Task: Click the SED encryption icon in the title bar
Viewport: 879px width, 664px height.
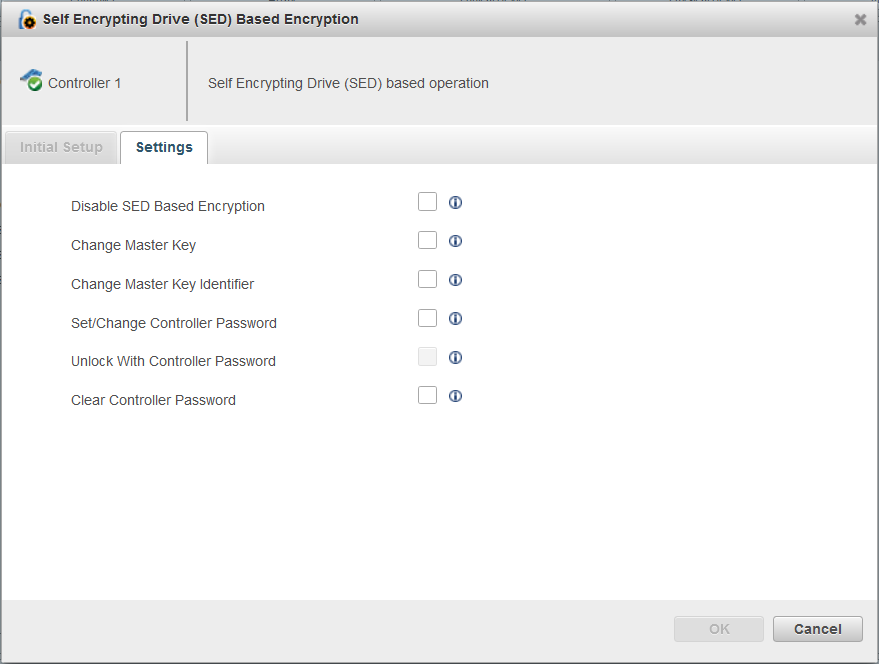Action: point(27,18)
